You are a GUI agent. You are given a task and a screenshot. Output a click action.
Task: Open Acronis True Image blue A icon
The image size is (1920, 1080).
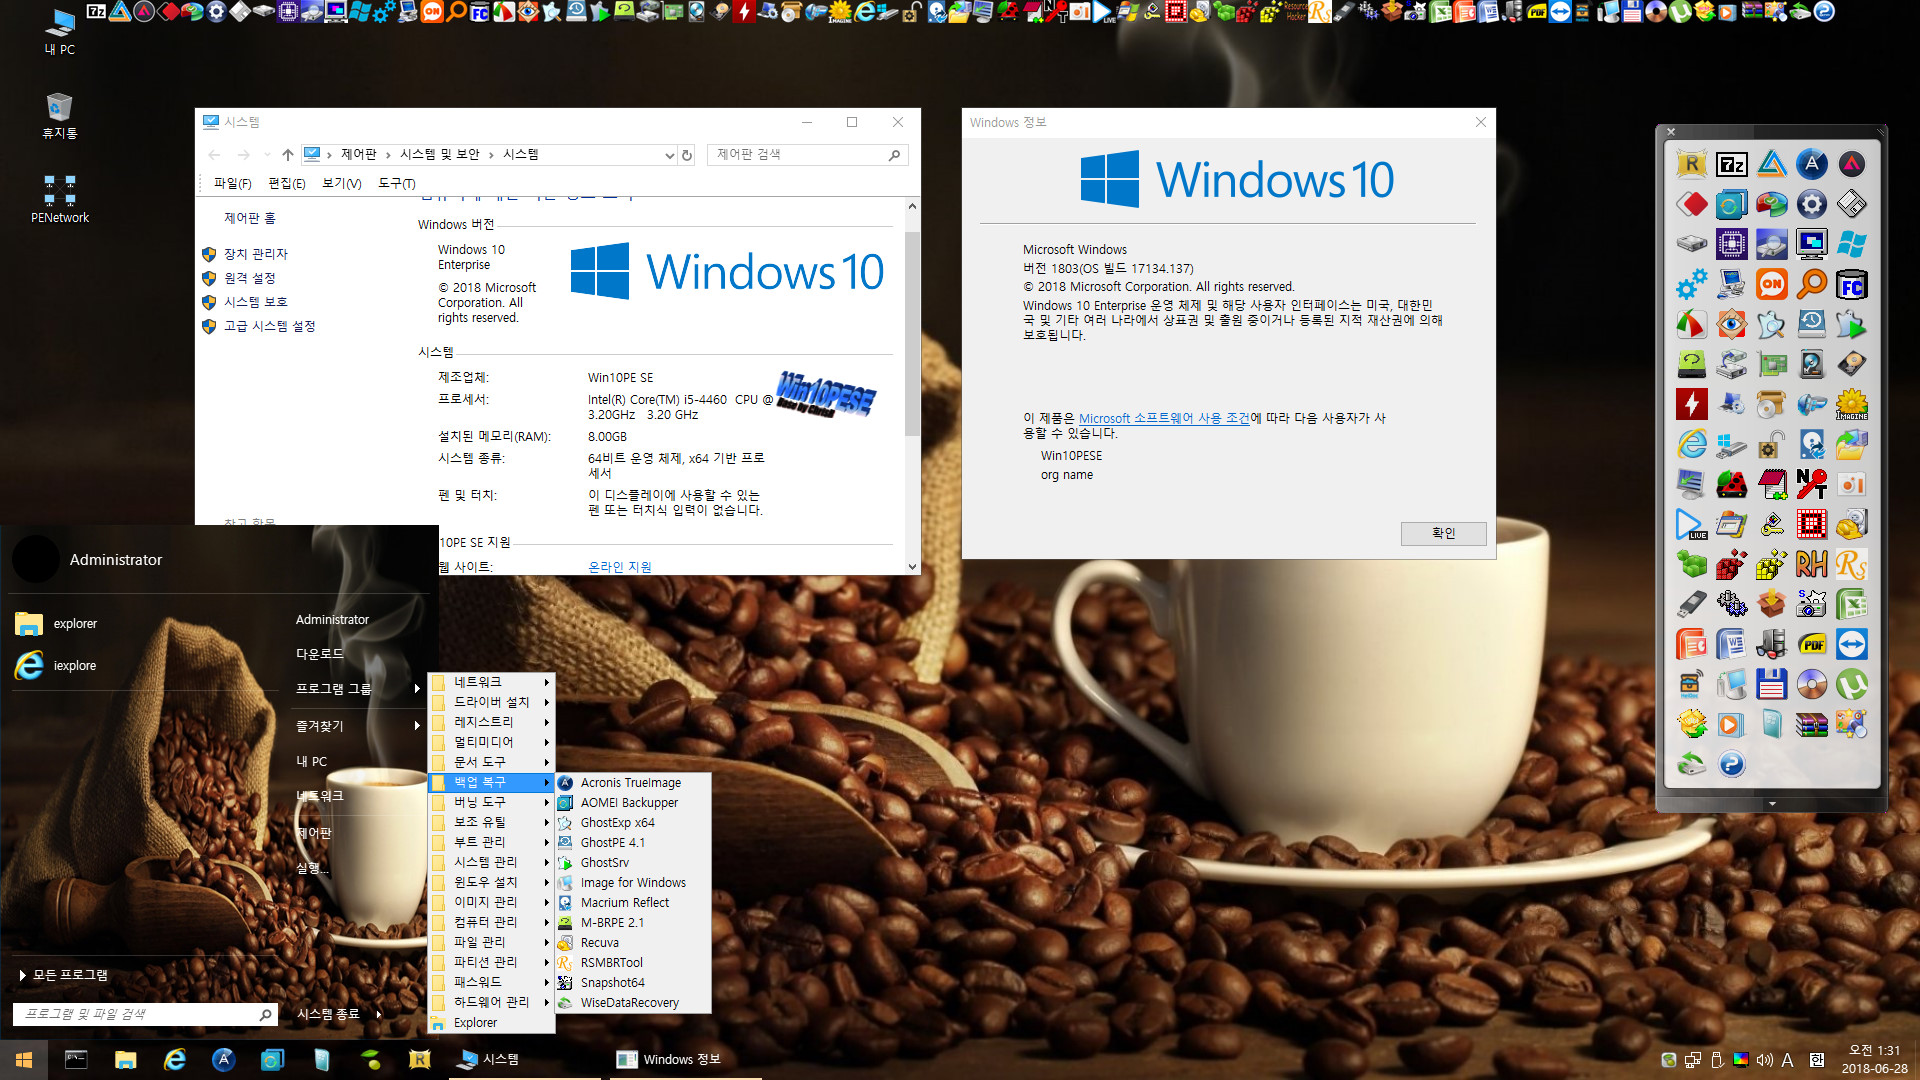pyautogui.click(x=1811, y=164)
